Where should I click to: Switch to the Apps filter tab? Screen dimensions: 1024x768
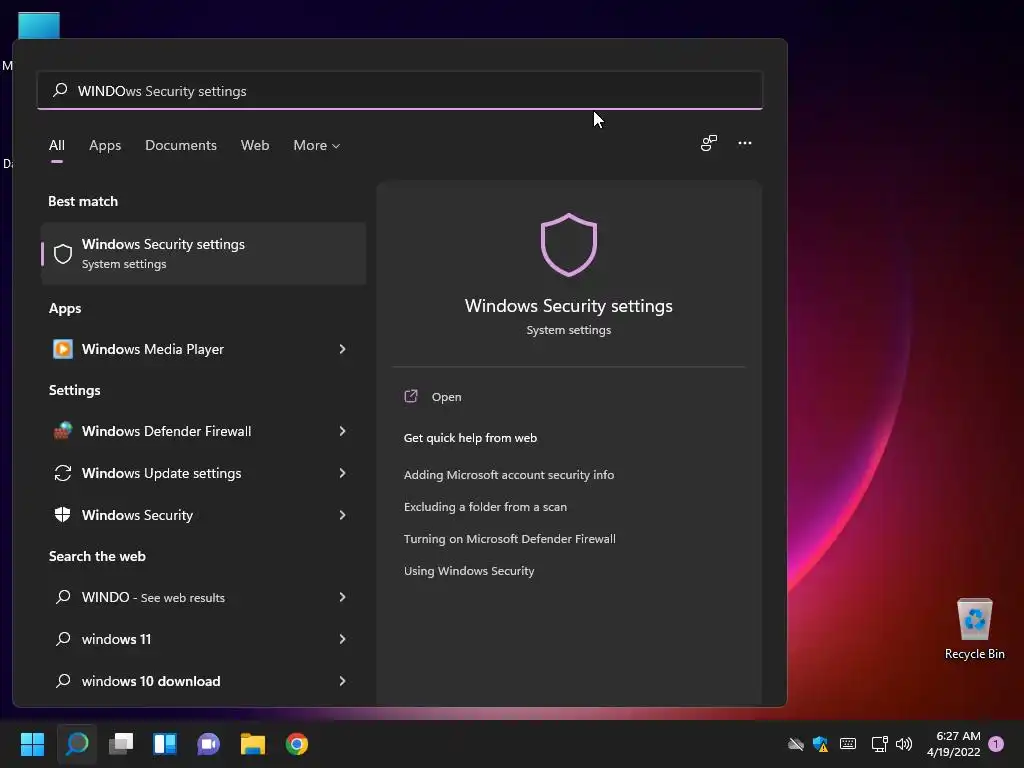point(105,145)
